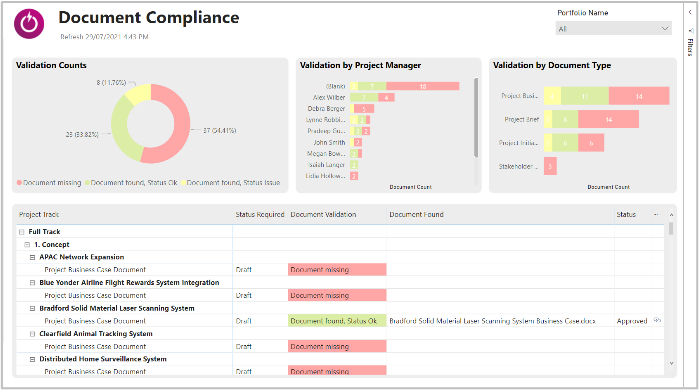The image size is (699, 390).
Task: Select the green 2 bar for Isaiah Langer
Action: click(354, 165)
